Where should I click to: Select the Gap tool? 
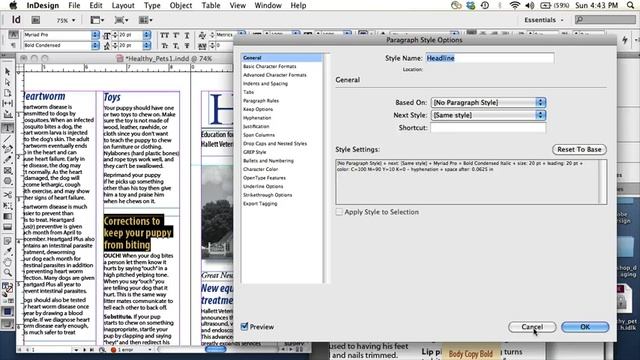pyautogui.click(x=7, y=104)
